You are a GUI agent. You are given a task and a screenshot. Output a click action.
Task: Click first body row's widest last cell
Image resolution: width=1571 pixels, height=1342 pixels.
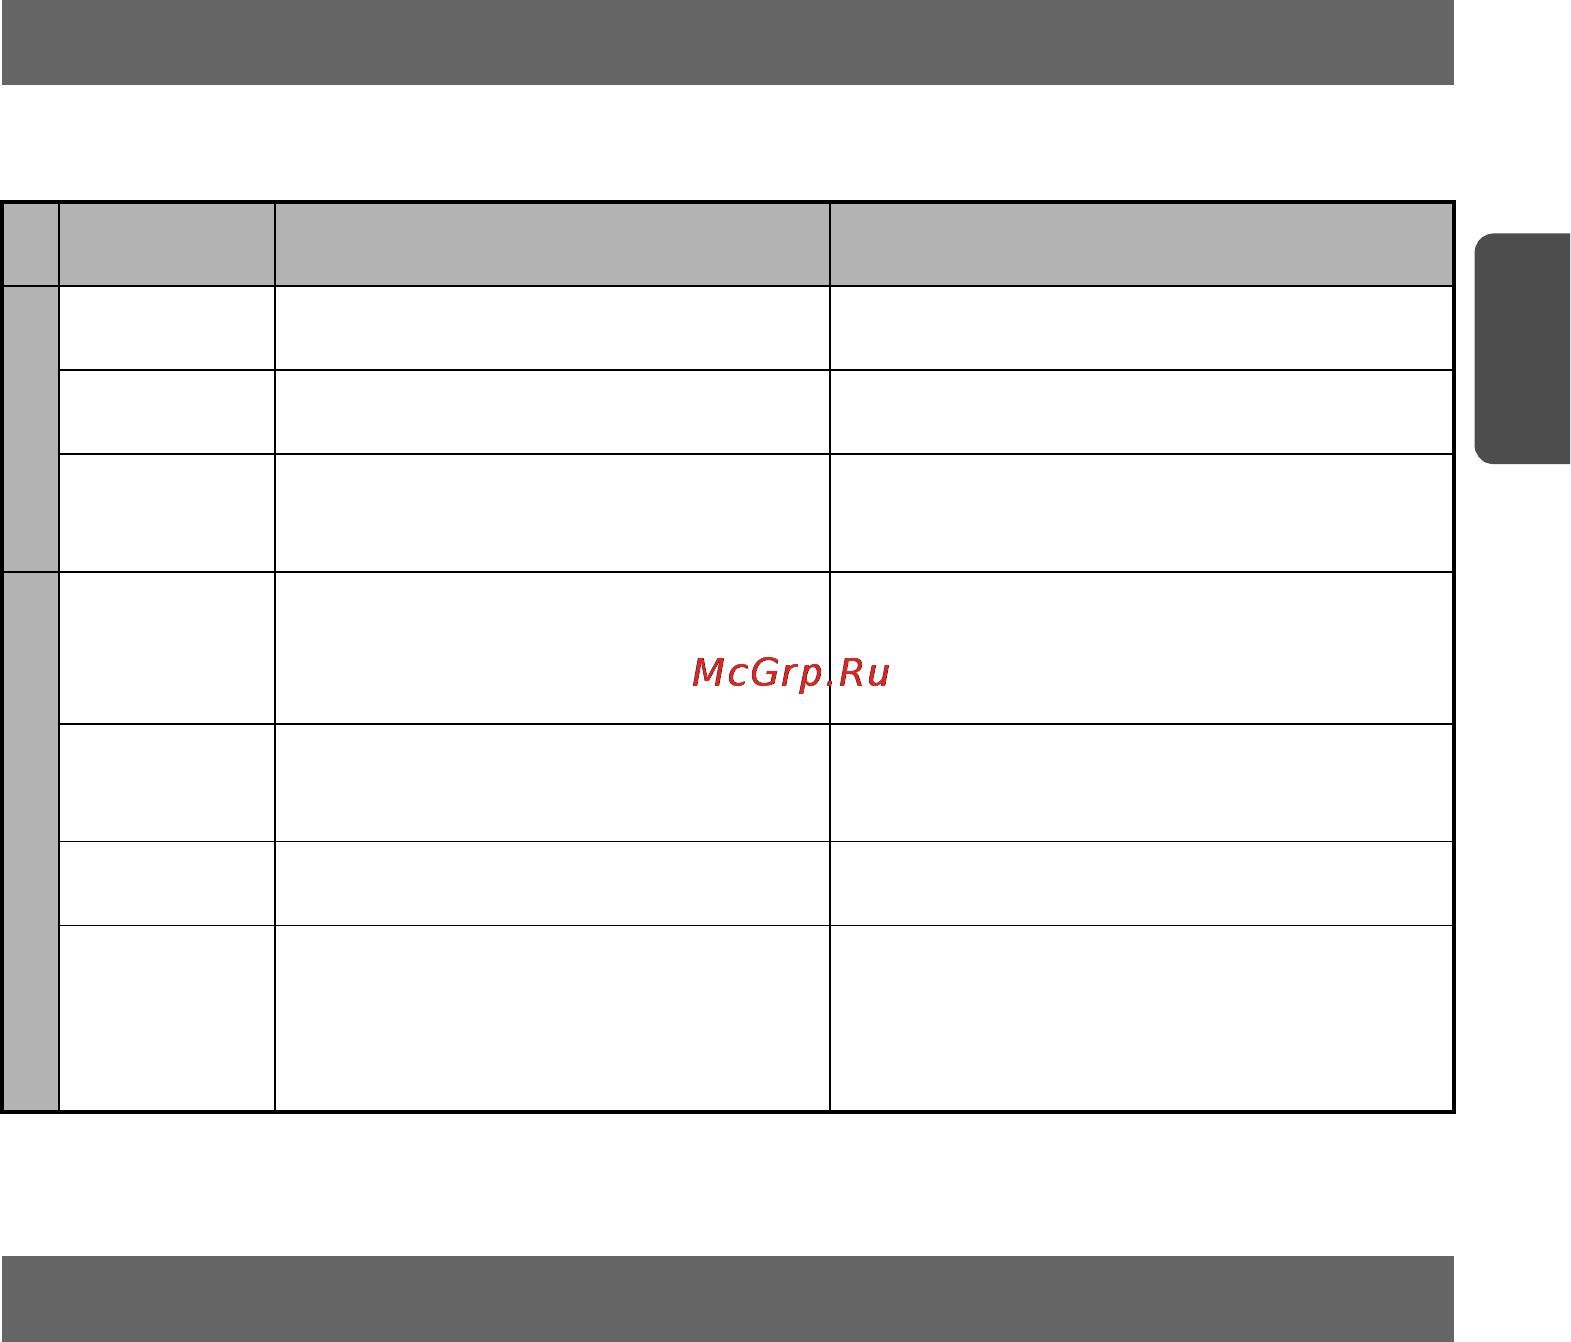point(1141,328)
